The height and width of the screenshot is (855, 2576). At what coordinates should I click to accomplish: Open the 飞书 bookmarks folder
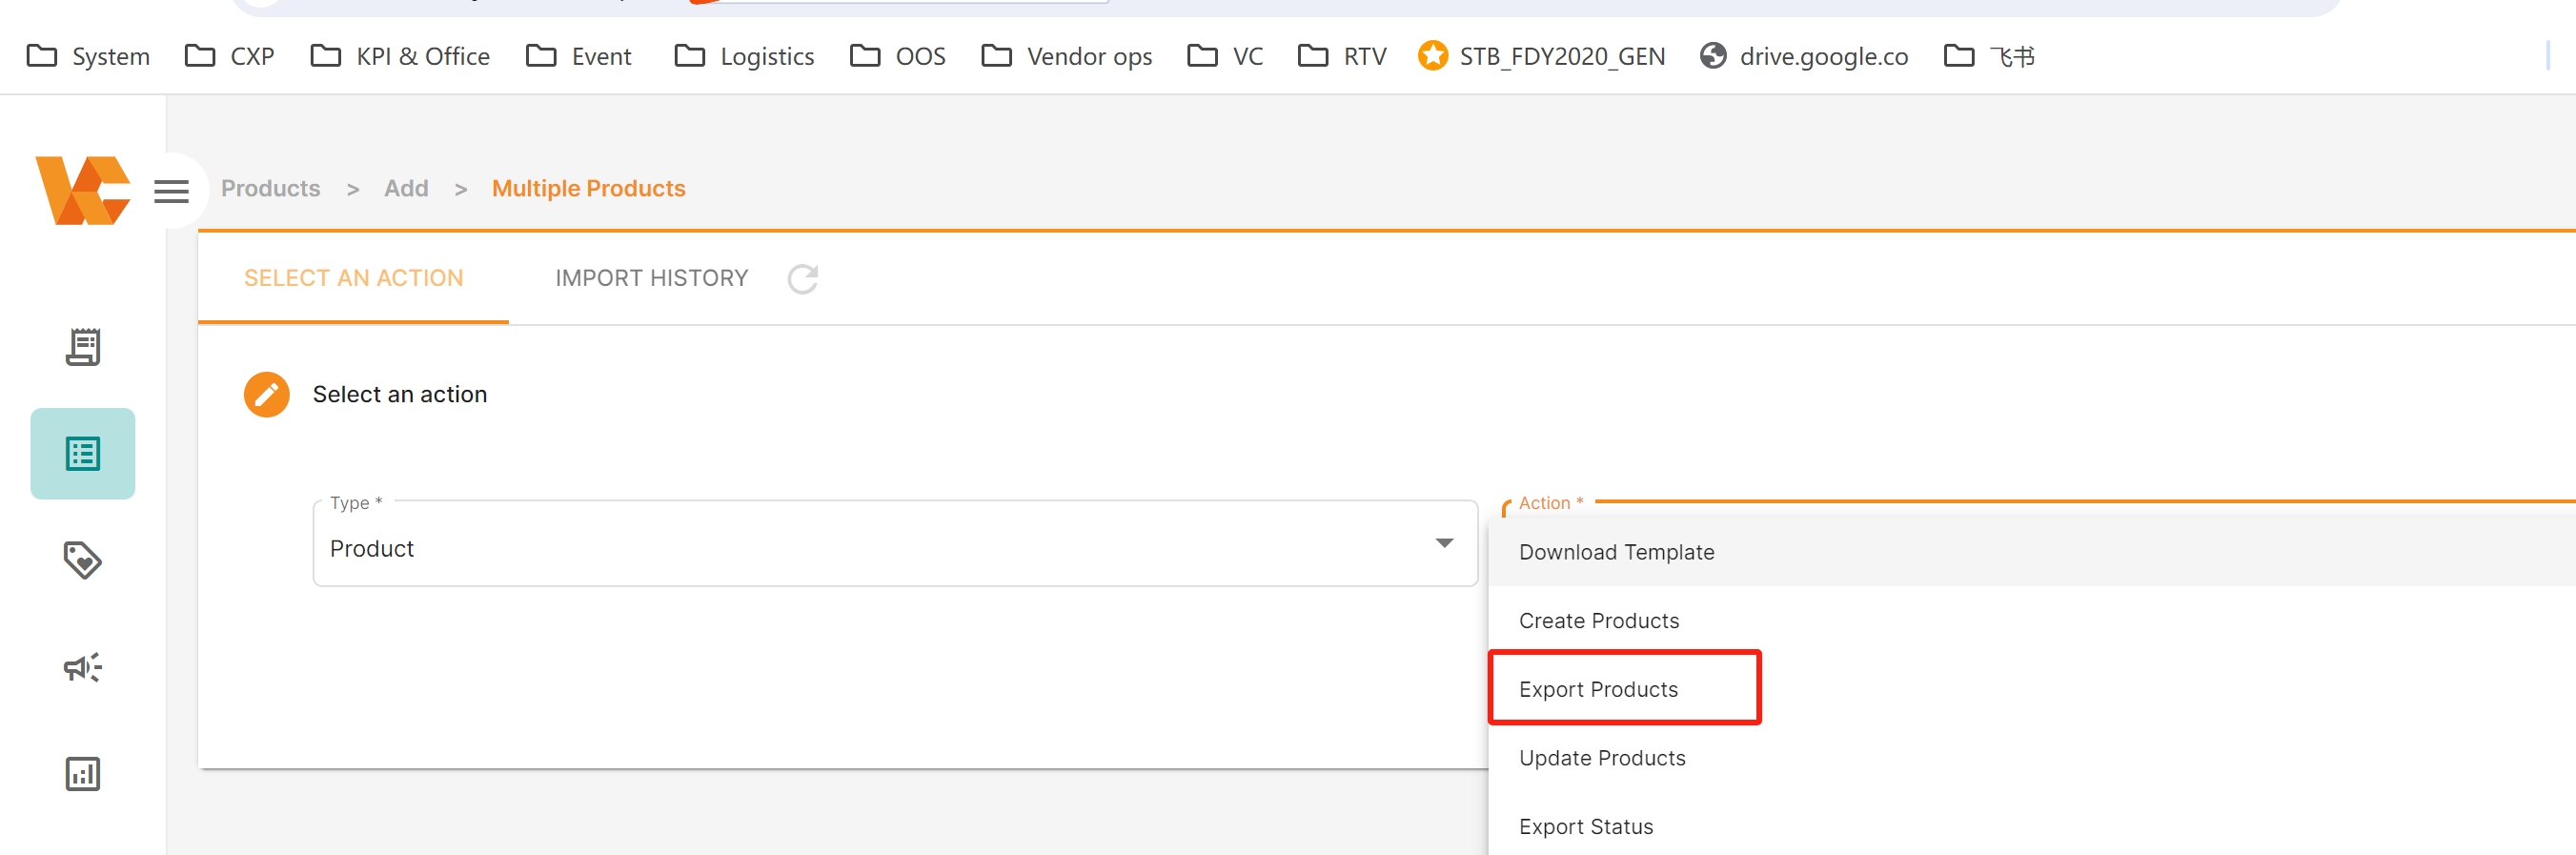click(x=1989, y=56)
